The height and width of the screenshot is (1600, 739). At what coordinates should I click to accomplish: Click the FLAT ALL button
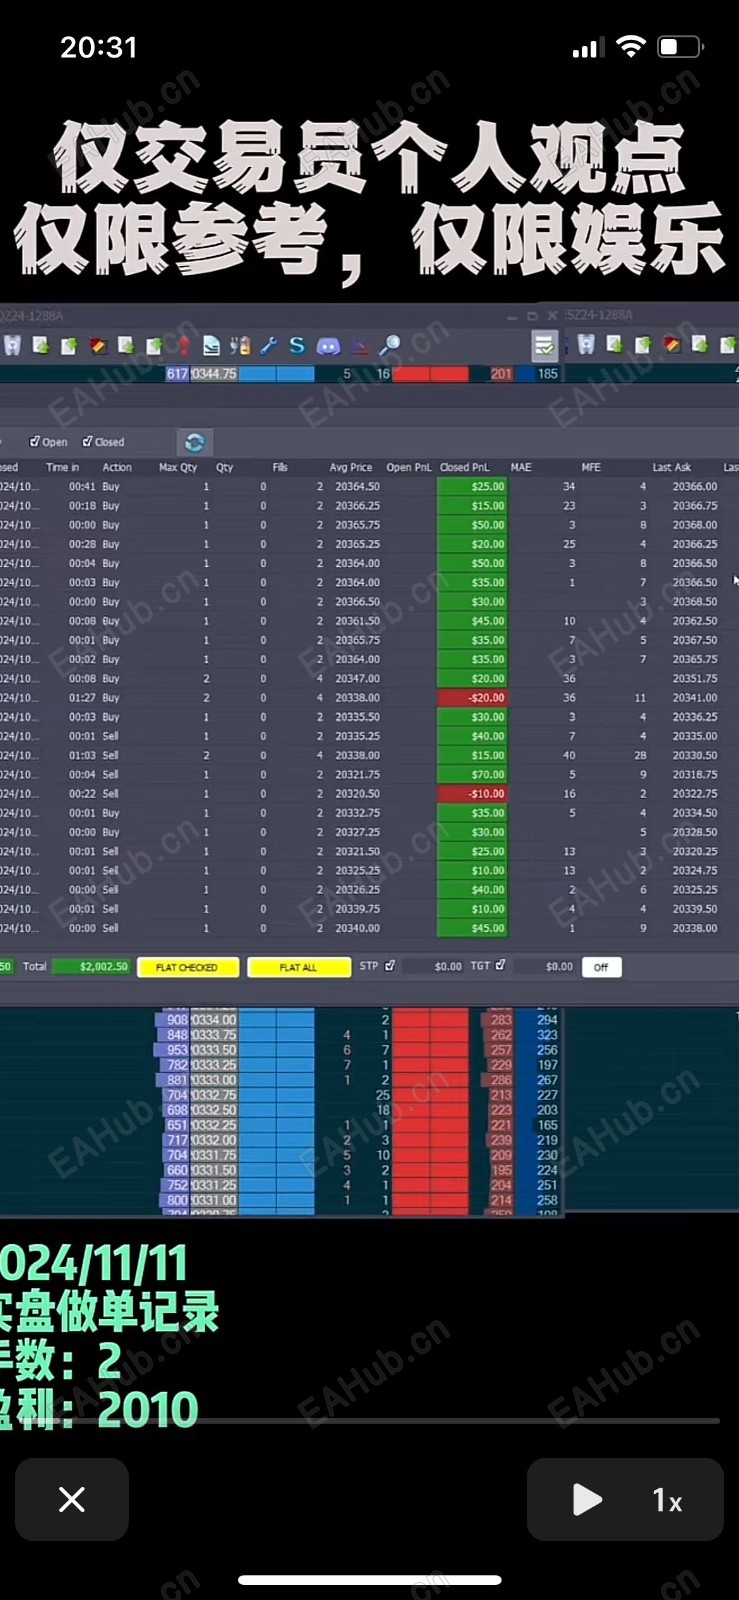[299, 967]
